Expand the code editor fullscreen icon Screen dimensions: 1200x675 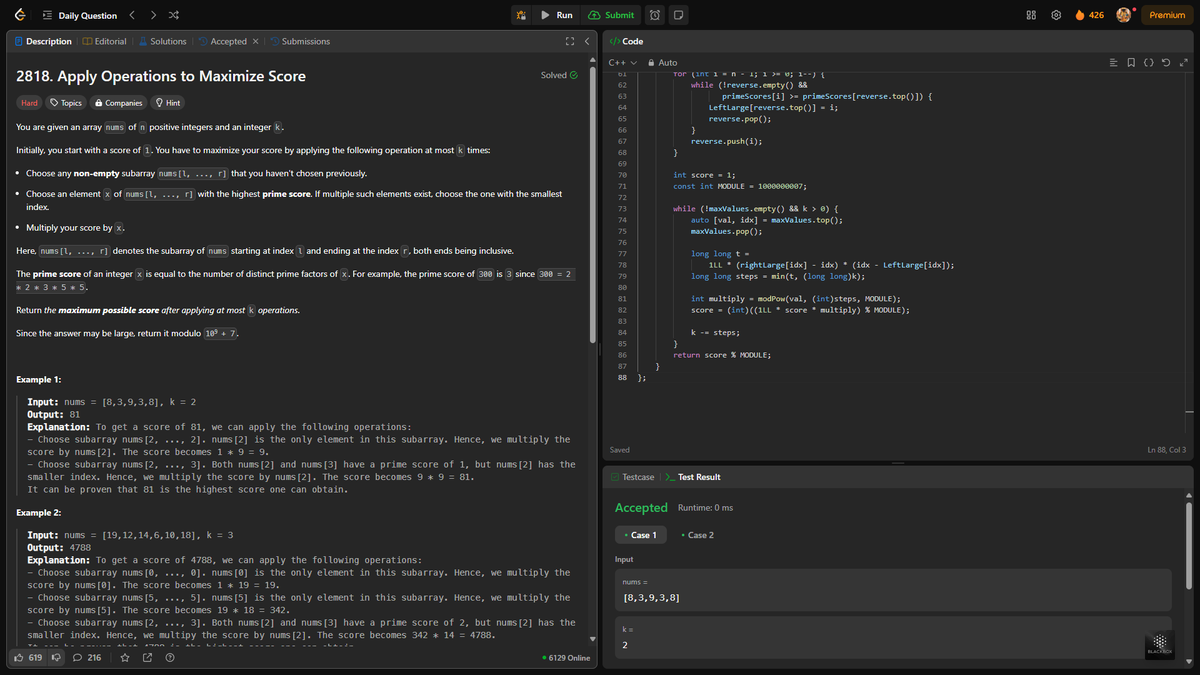(1185, 63)
